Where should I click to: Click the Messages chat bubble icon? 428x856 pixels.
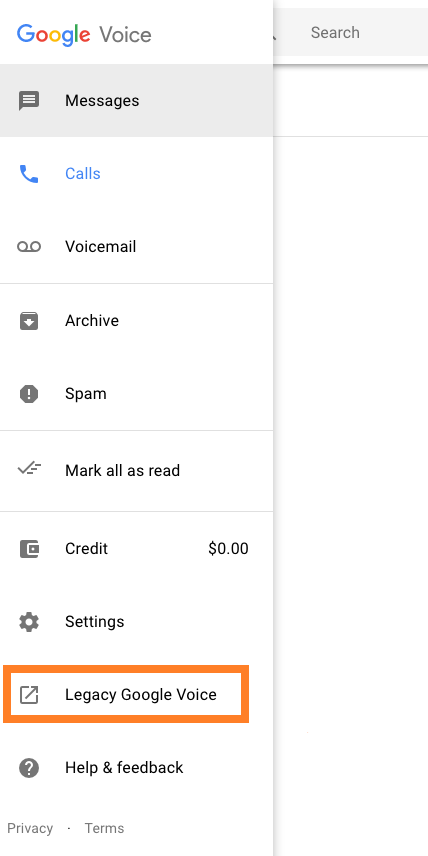(29, 100)
